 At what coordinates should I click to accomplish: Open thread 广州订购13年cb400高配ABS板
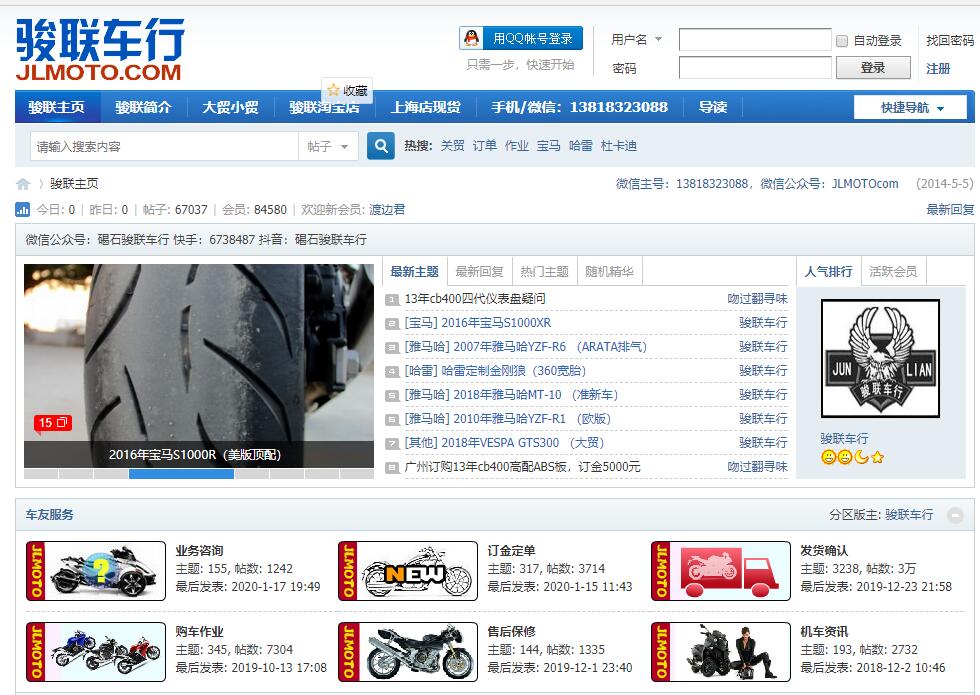(x=522, y=466)
